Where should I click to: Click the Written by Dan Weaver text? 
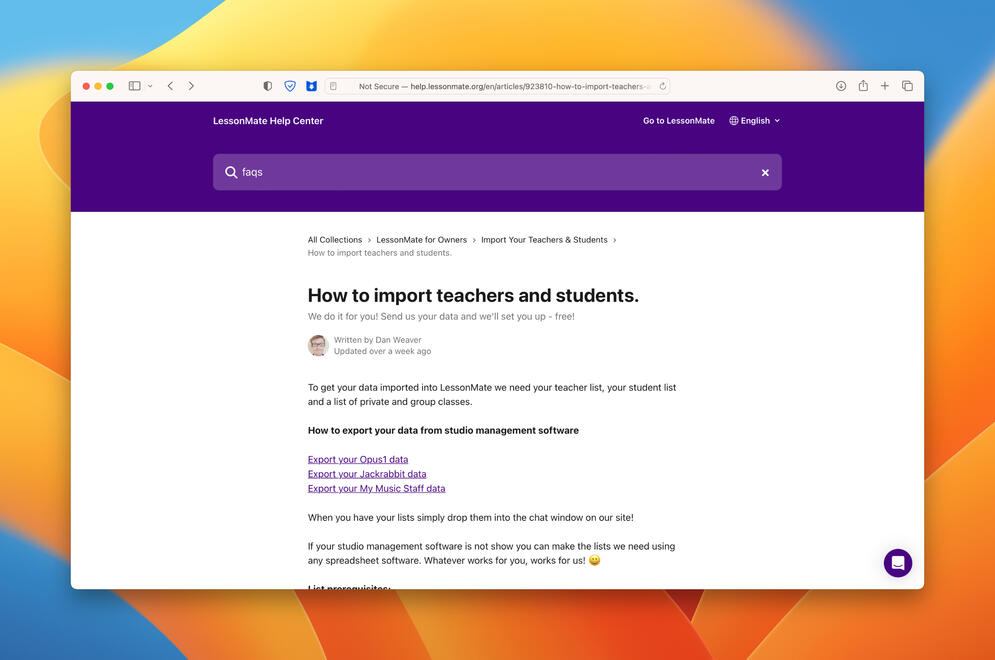(377, 340)
